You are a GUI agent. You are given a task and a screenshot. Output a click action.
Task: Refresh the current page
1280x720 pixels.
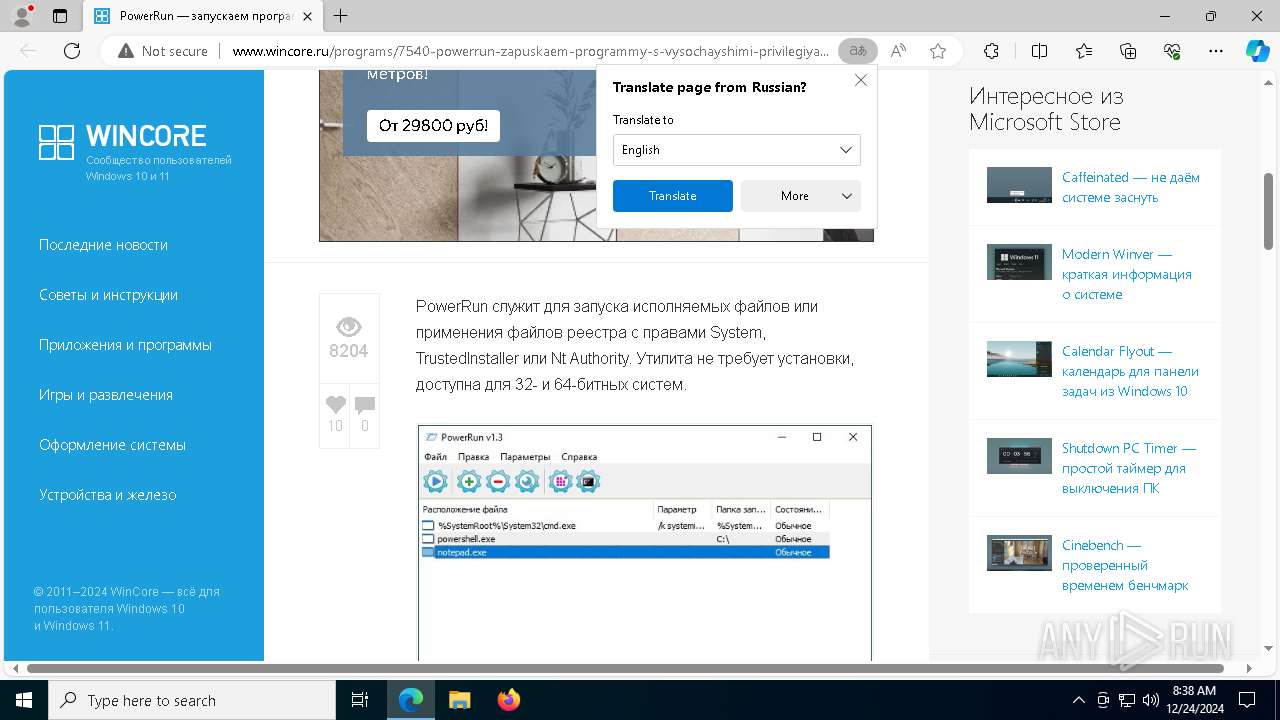point(72,51)
